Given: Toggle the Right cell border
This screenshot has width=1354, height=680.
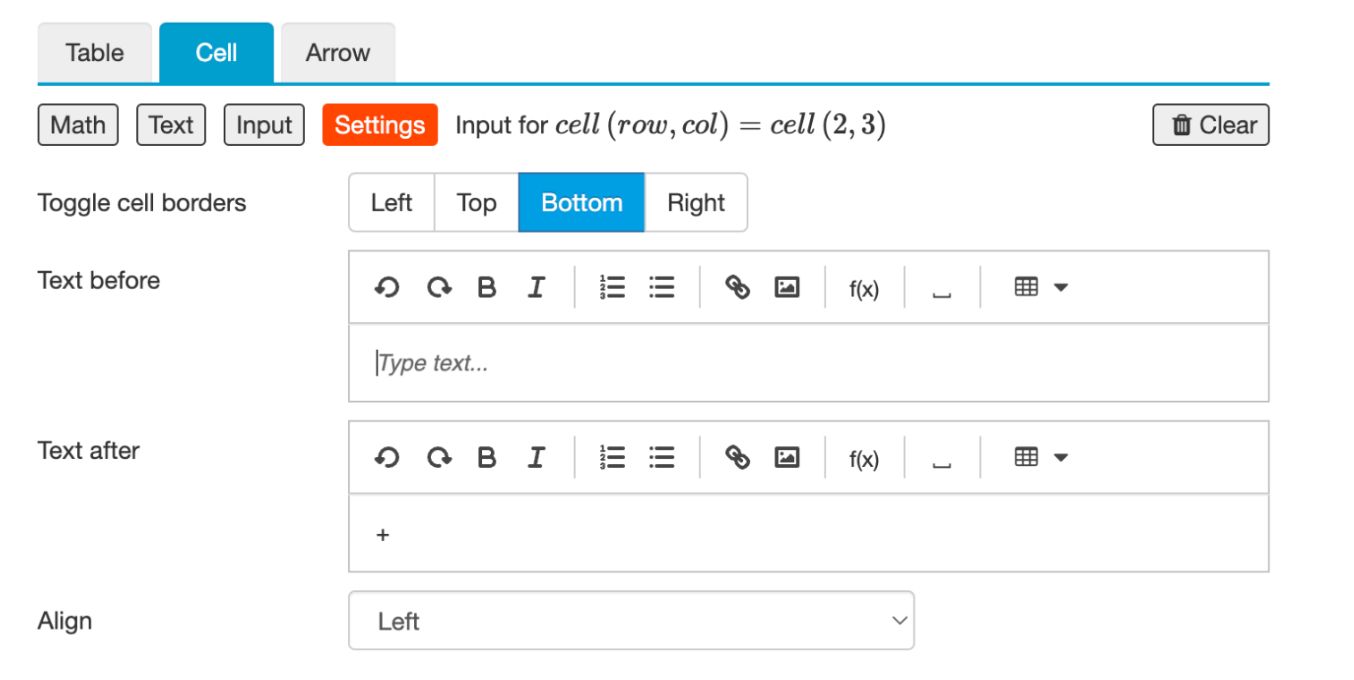Looking at the screenshot, I should coord(699,201).
